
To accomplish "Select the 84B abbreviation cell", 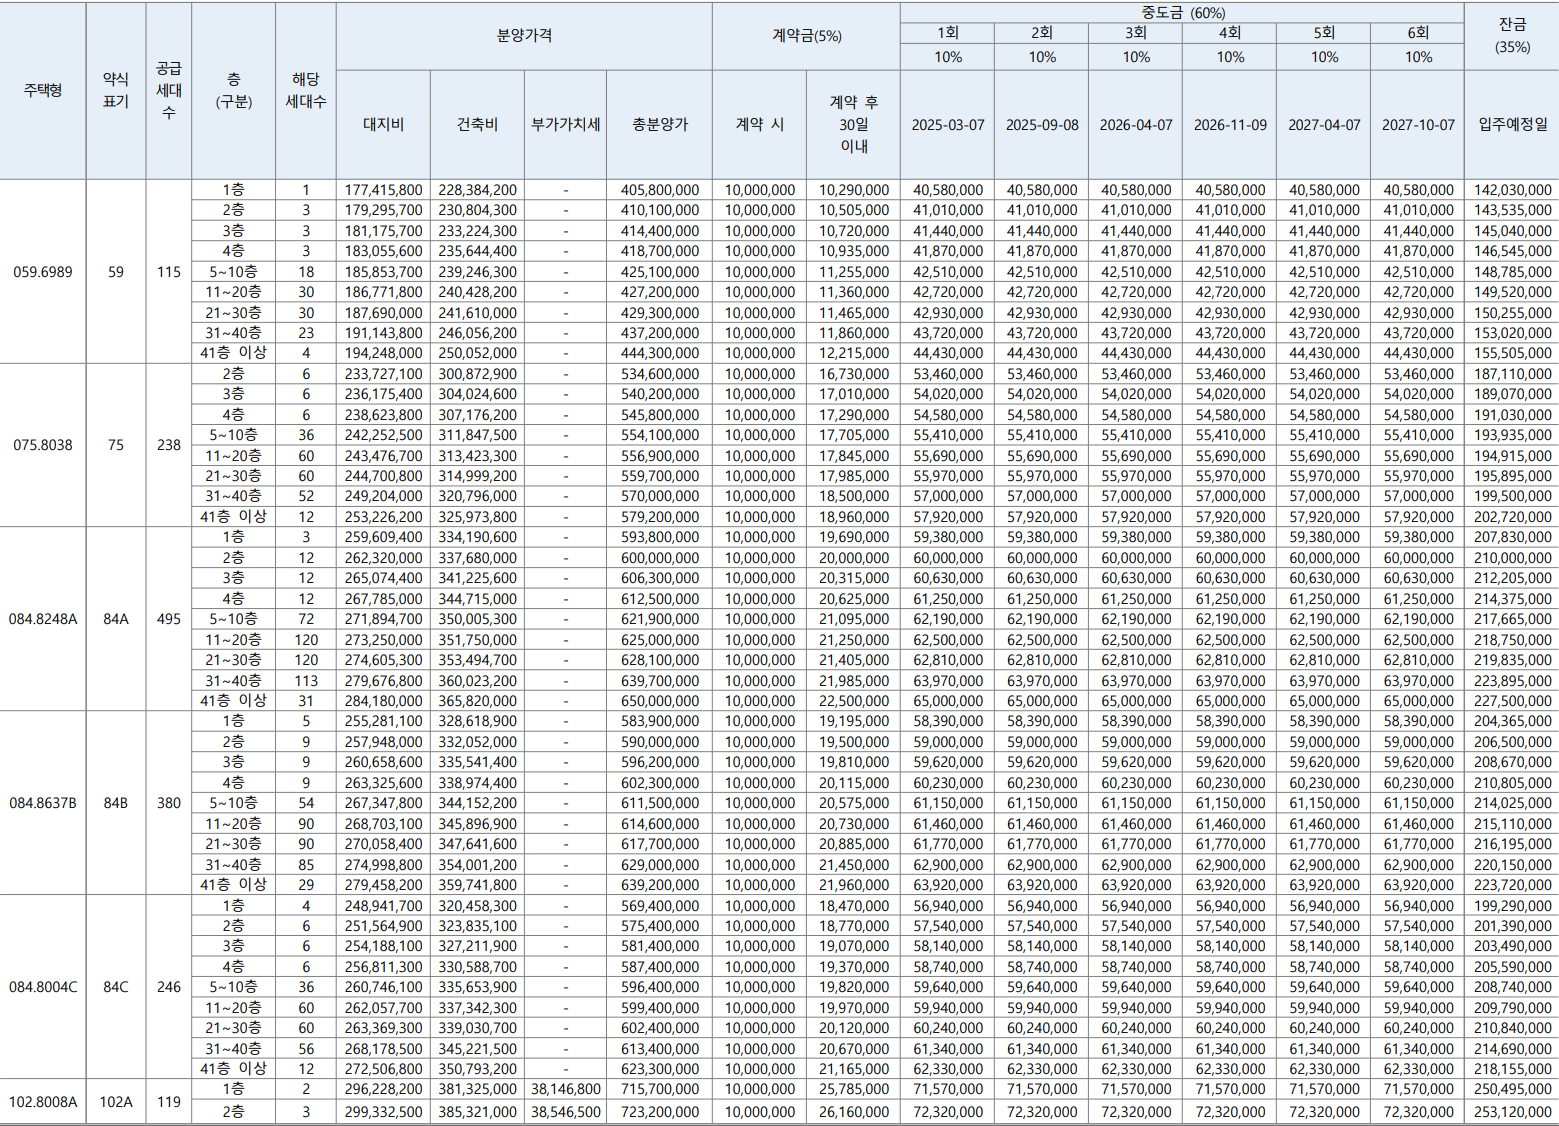I will (x=116, y=803).
